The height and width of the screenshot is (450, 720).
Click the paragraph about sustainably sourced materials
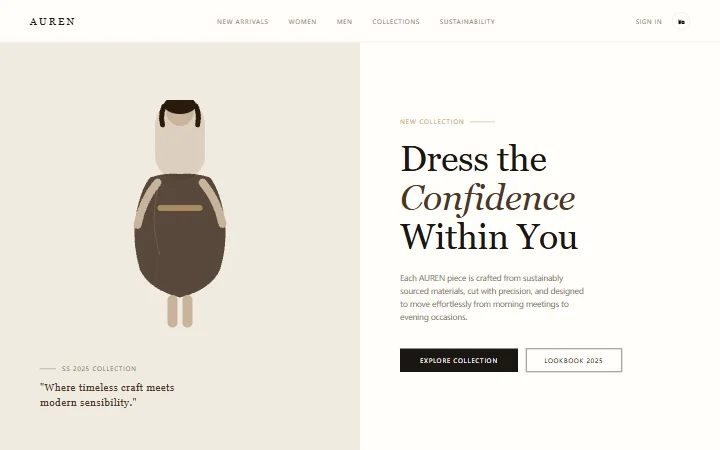(492, 298)
